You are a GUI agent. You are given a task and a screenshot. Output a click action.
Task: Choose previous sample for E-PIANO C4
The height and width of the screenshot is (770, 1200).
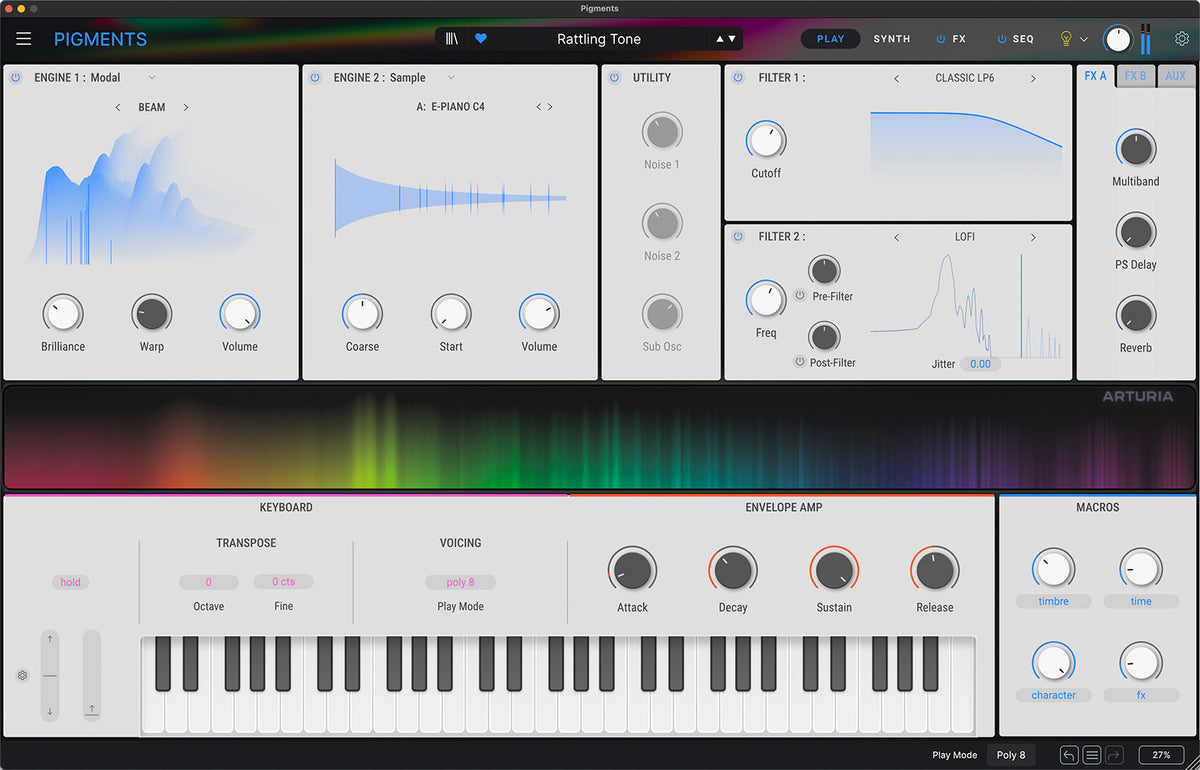(539, 107)
